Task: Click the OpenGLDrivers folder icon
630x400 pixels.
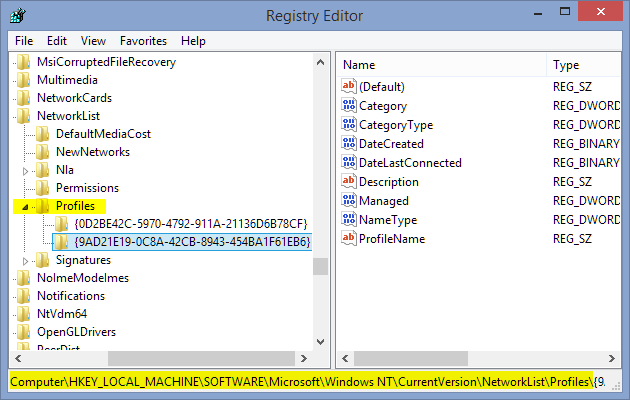Action: (24, 332)
